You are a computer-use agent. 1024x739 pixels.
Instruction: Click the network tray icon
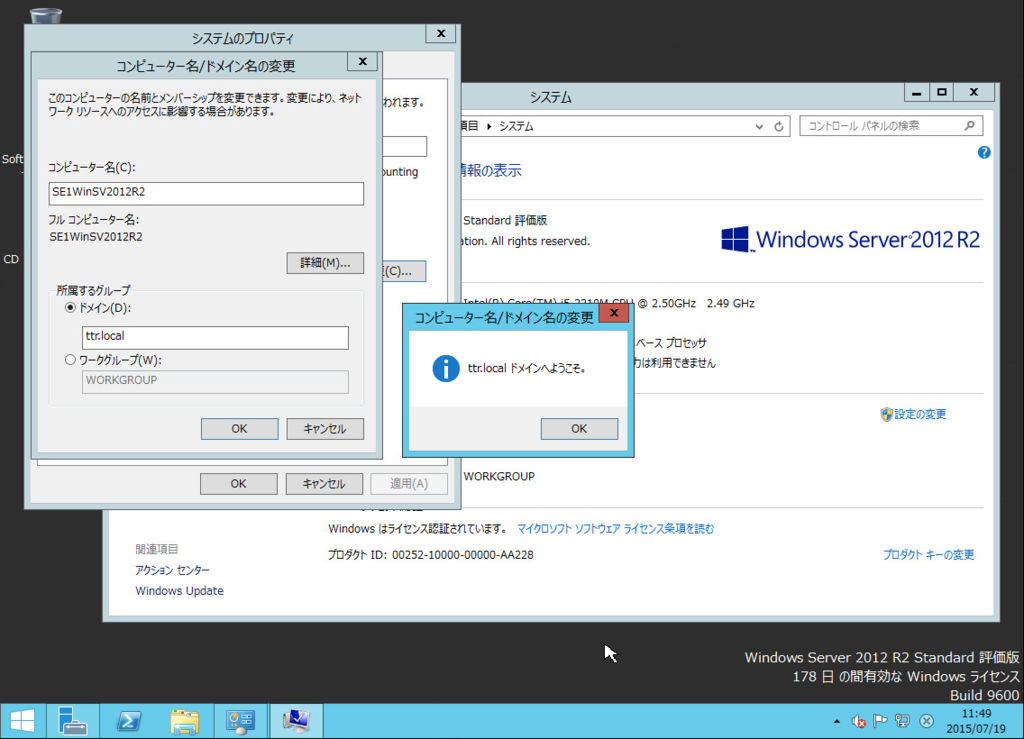coord(903,721)
